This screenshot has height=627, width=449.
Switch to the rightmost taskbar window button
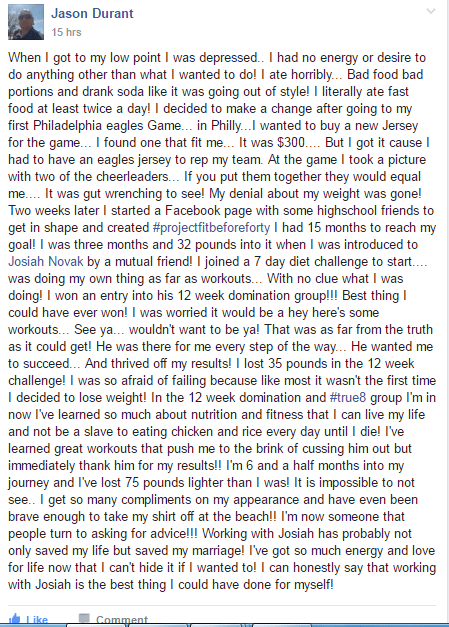[x=282, y=625]
